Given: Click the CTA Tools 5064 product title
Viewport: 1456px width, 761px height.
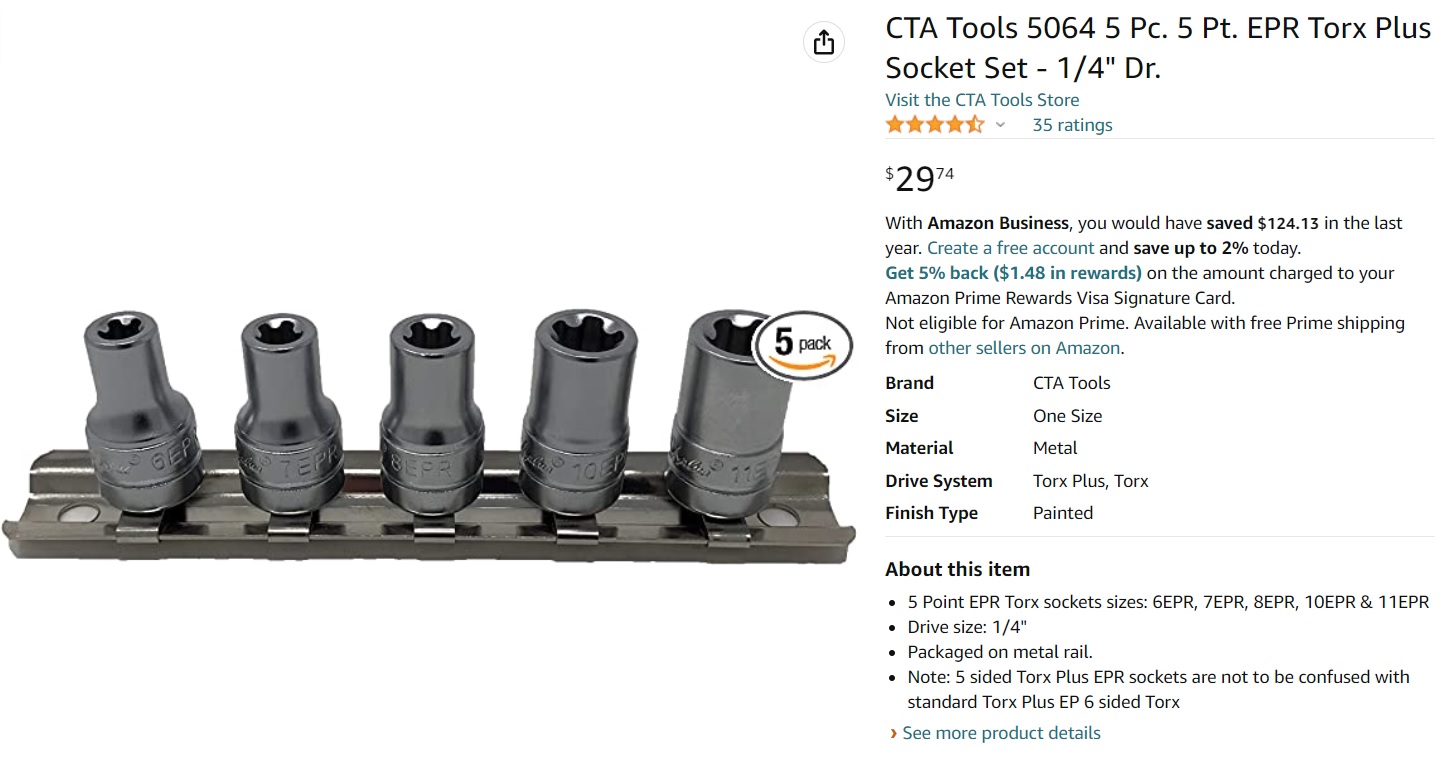Looking at the screenshot, I should [1157, 48].
